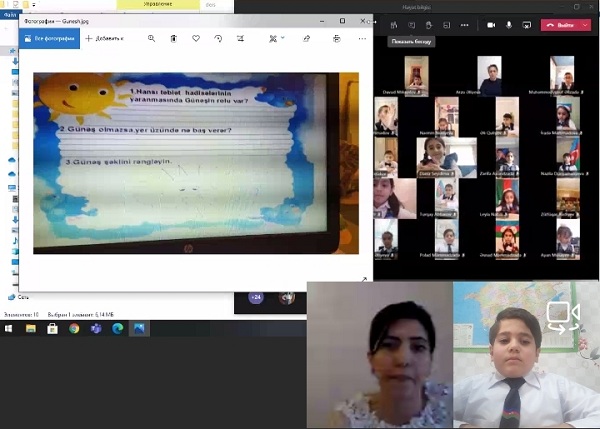Image resolution: width=600 pixels, height=429 pixels.
Task: Toggle microphone mute in Teams
Action: (x=509, y=25)
